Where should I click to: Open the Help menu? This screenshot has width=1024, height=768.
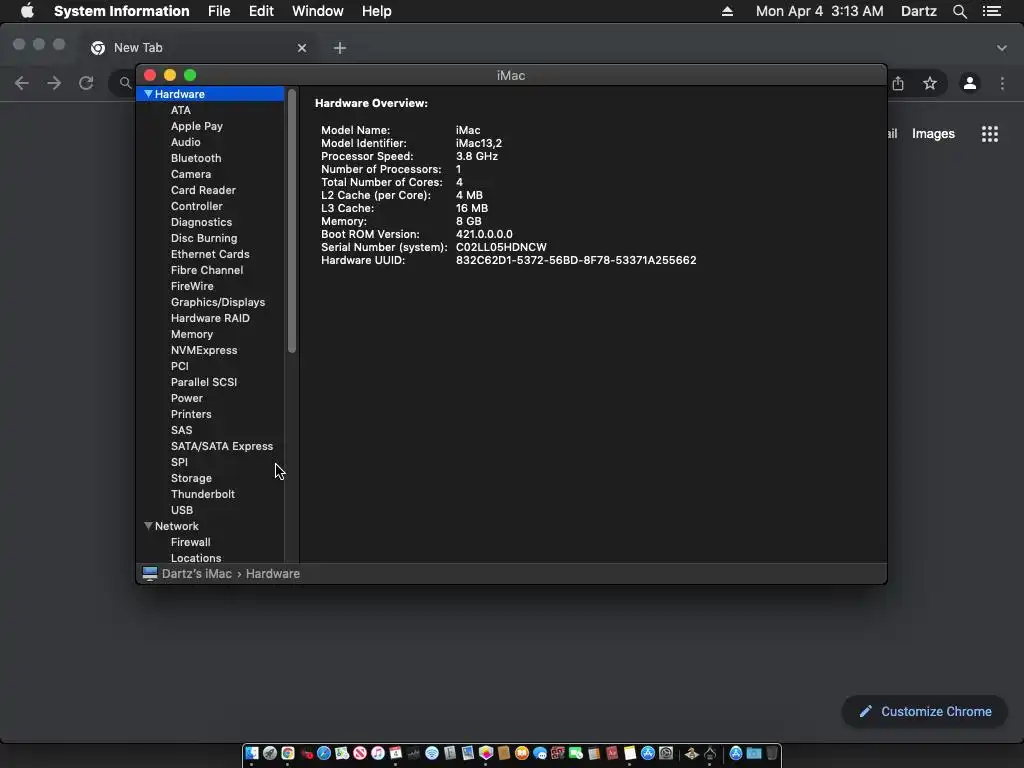click(377, 11)
